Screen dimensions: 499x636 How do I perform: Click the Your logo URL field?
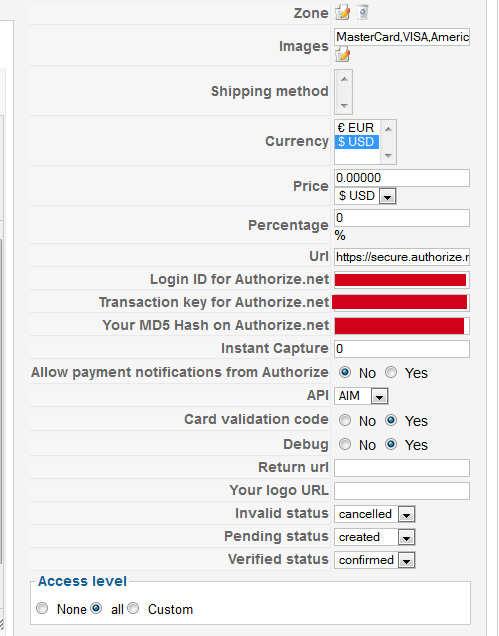(x=402, y=491)
